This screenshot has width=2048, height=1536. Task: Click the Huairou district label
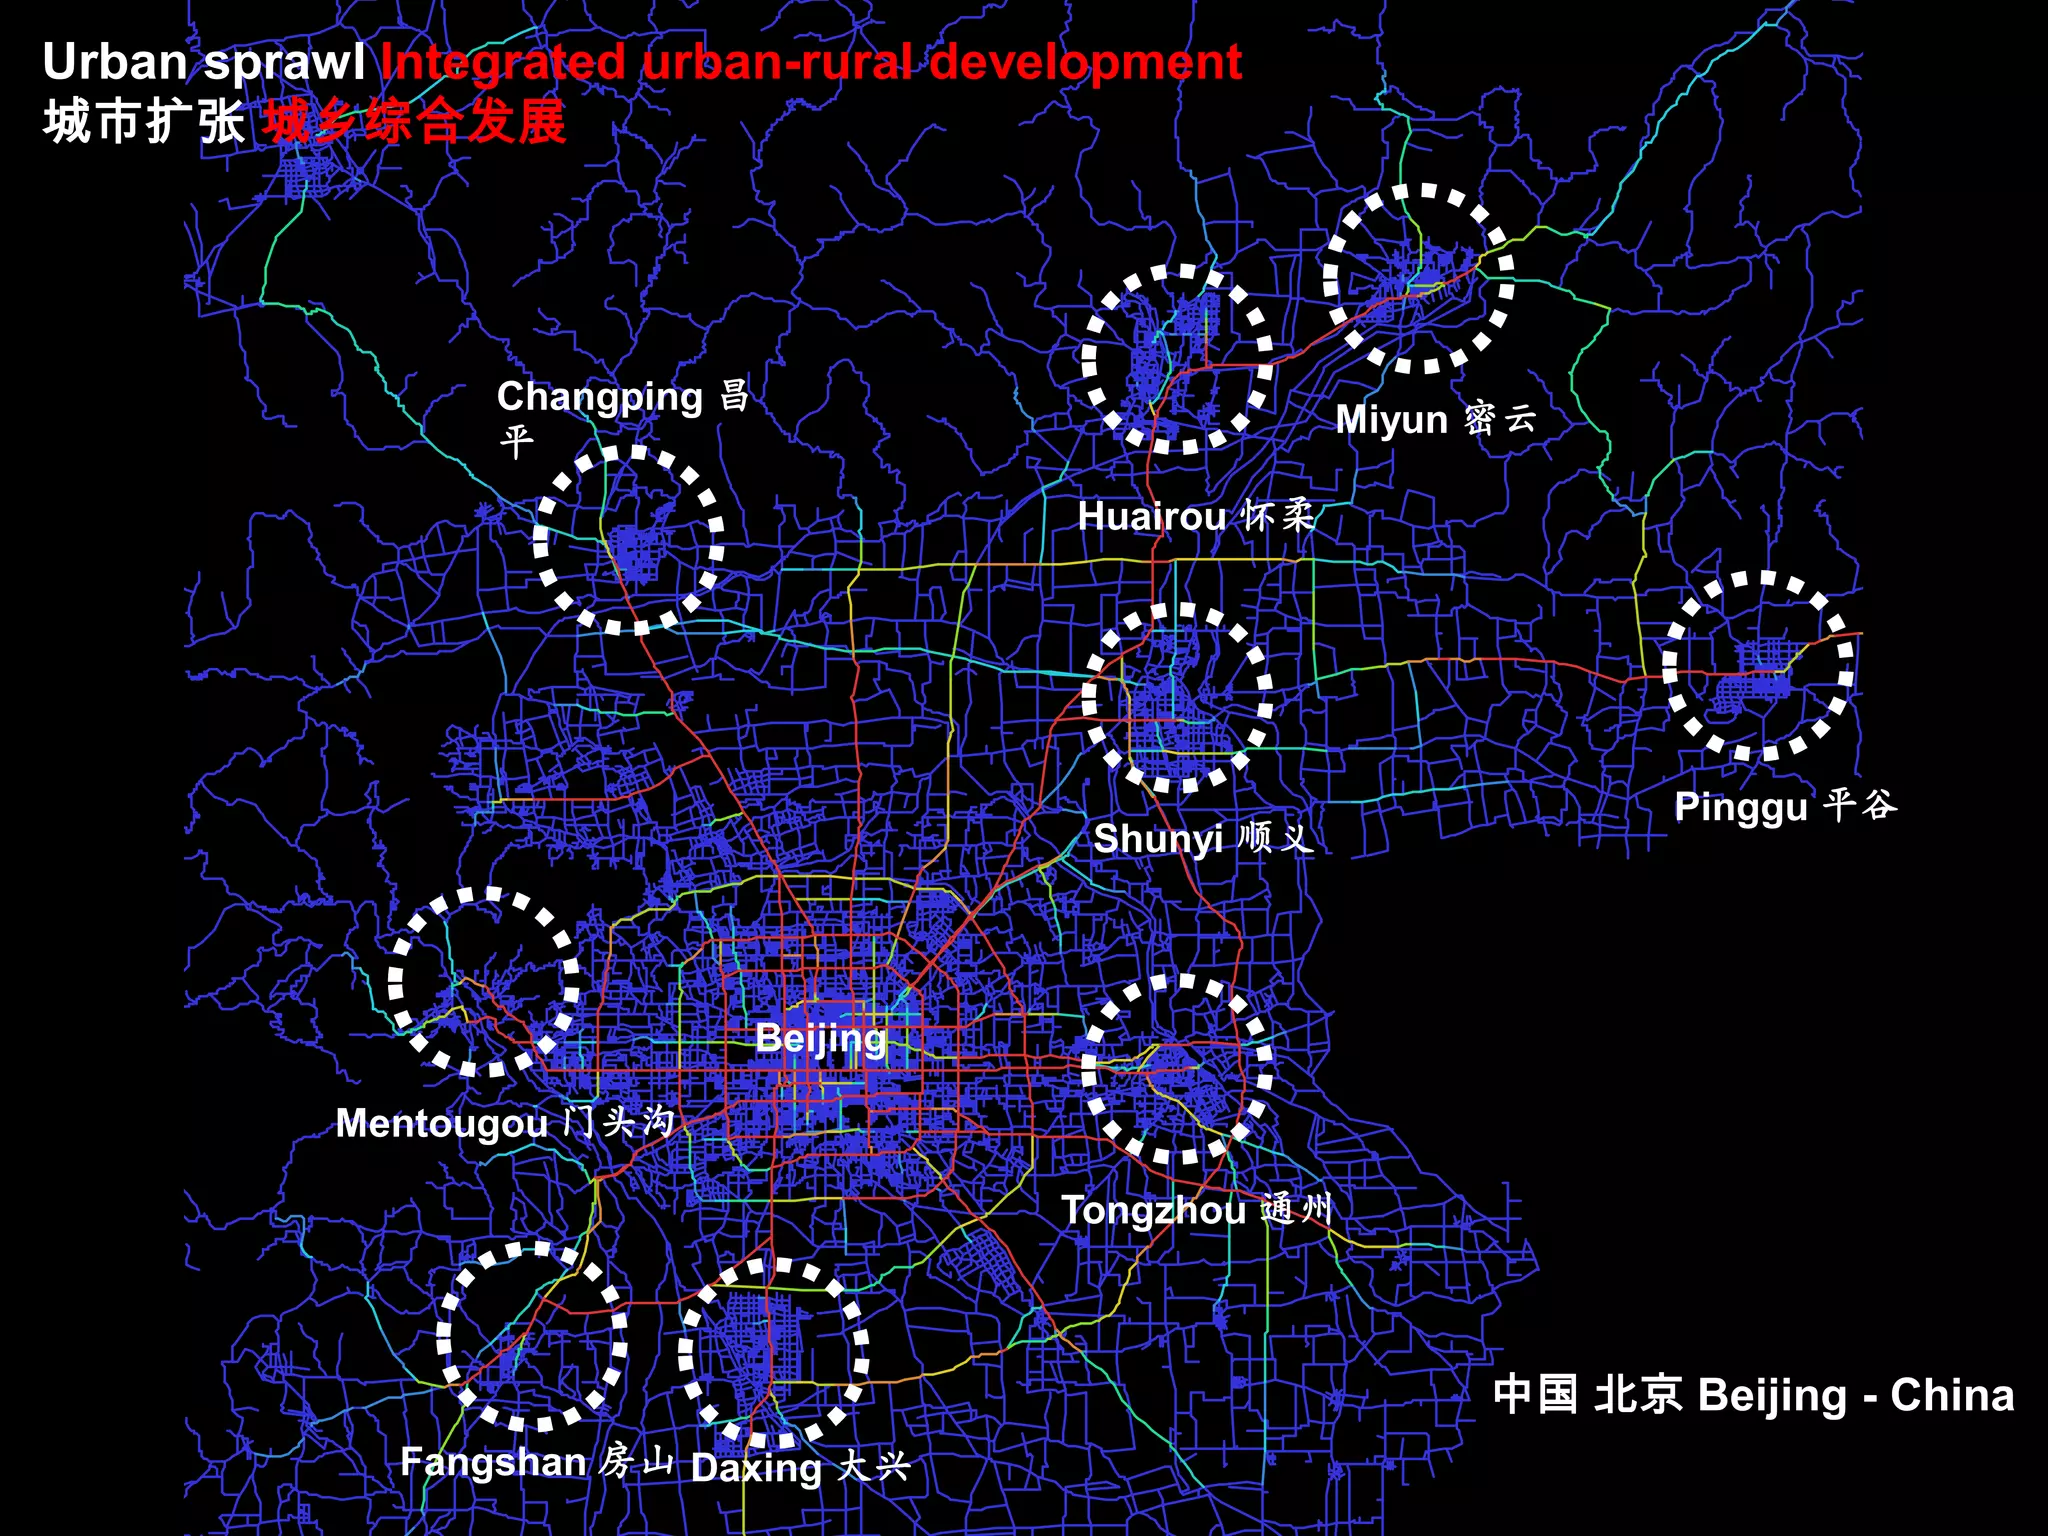click(x=1195, y=516)
